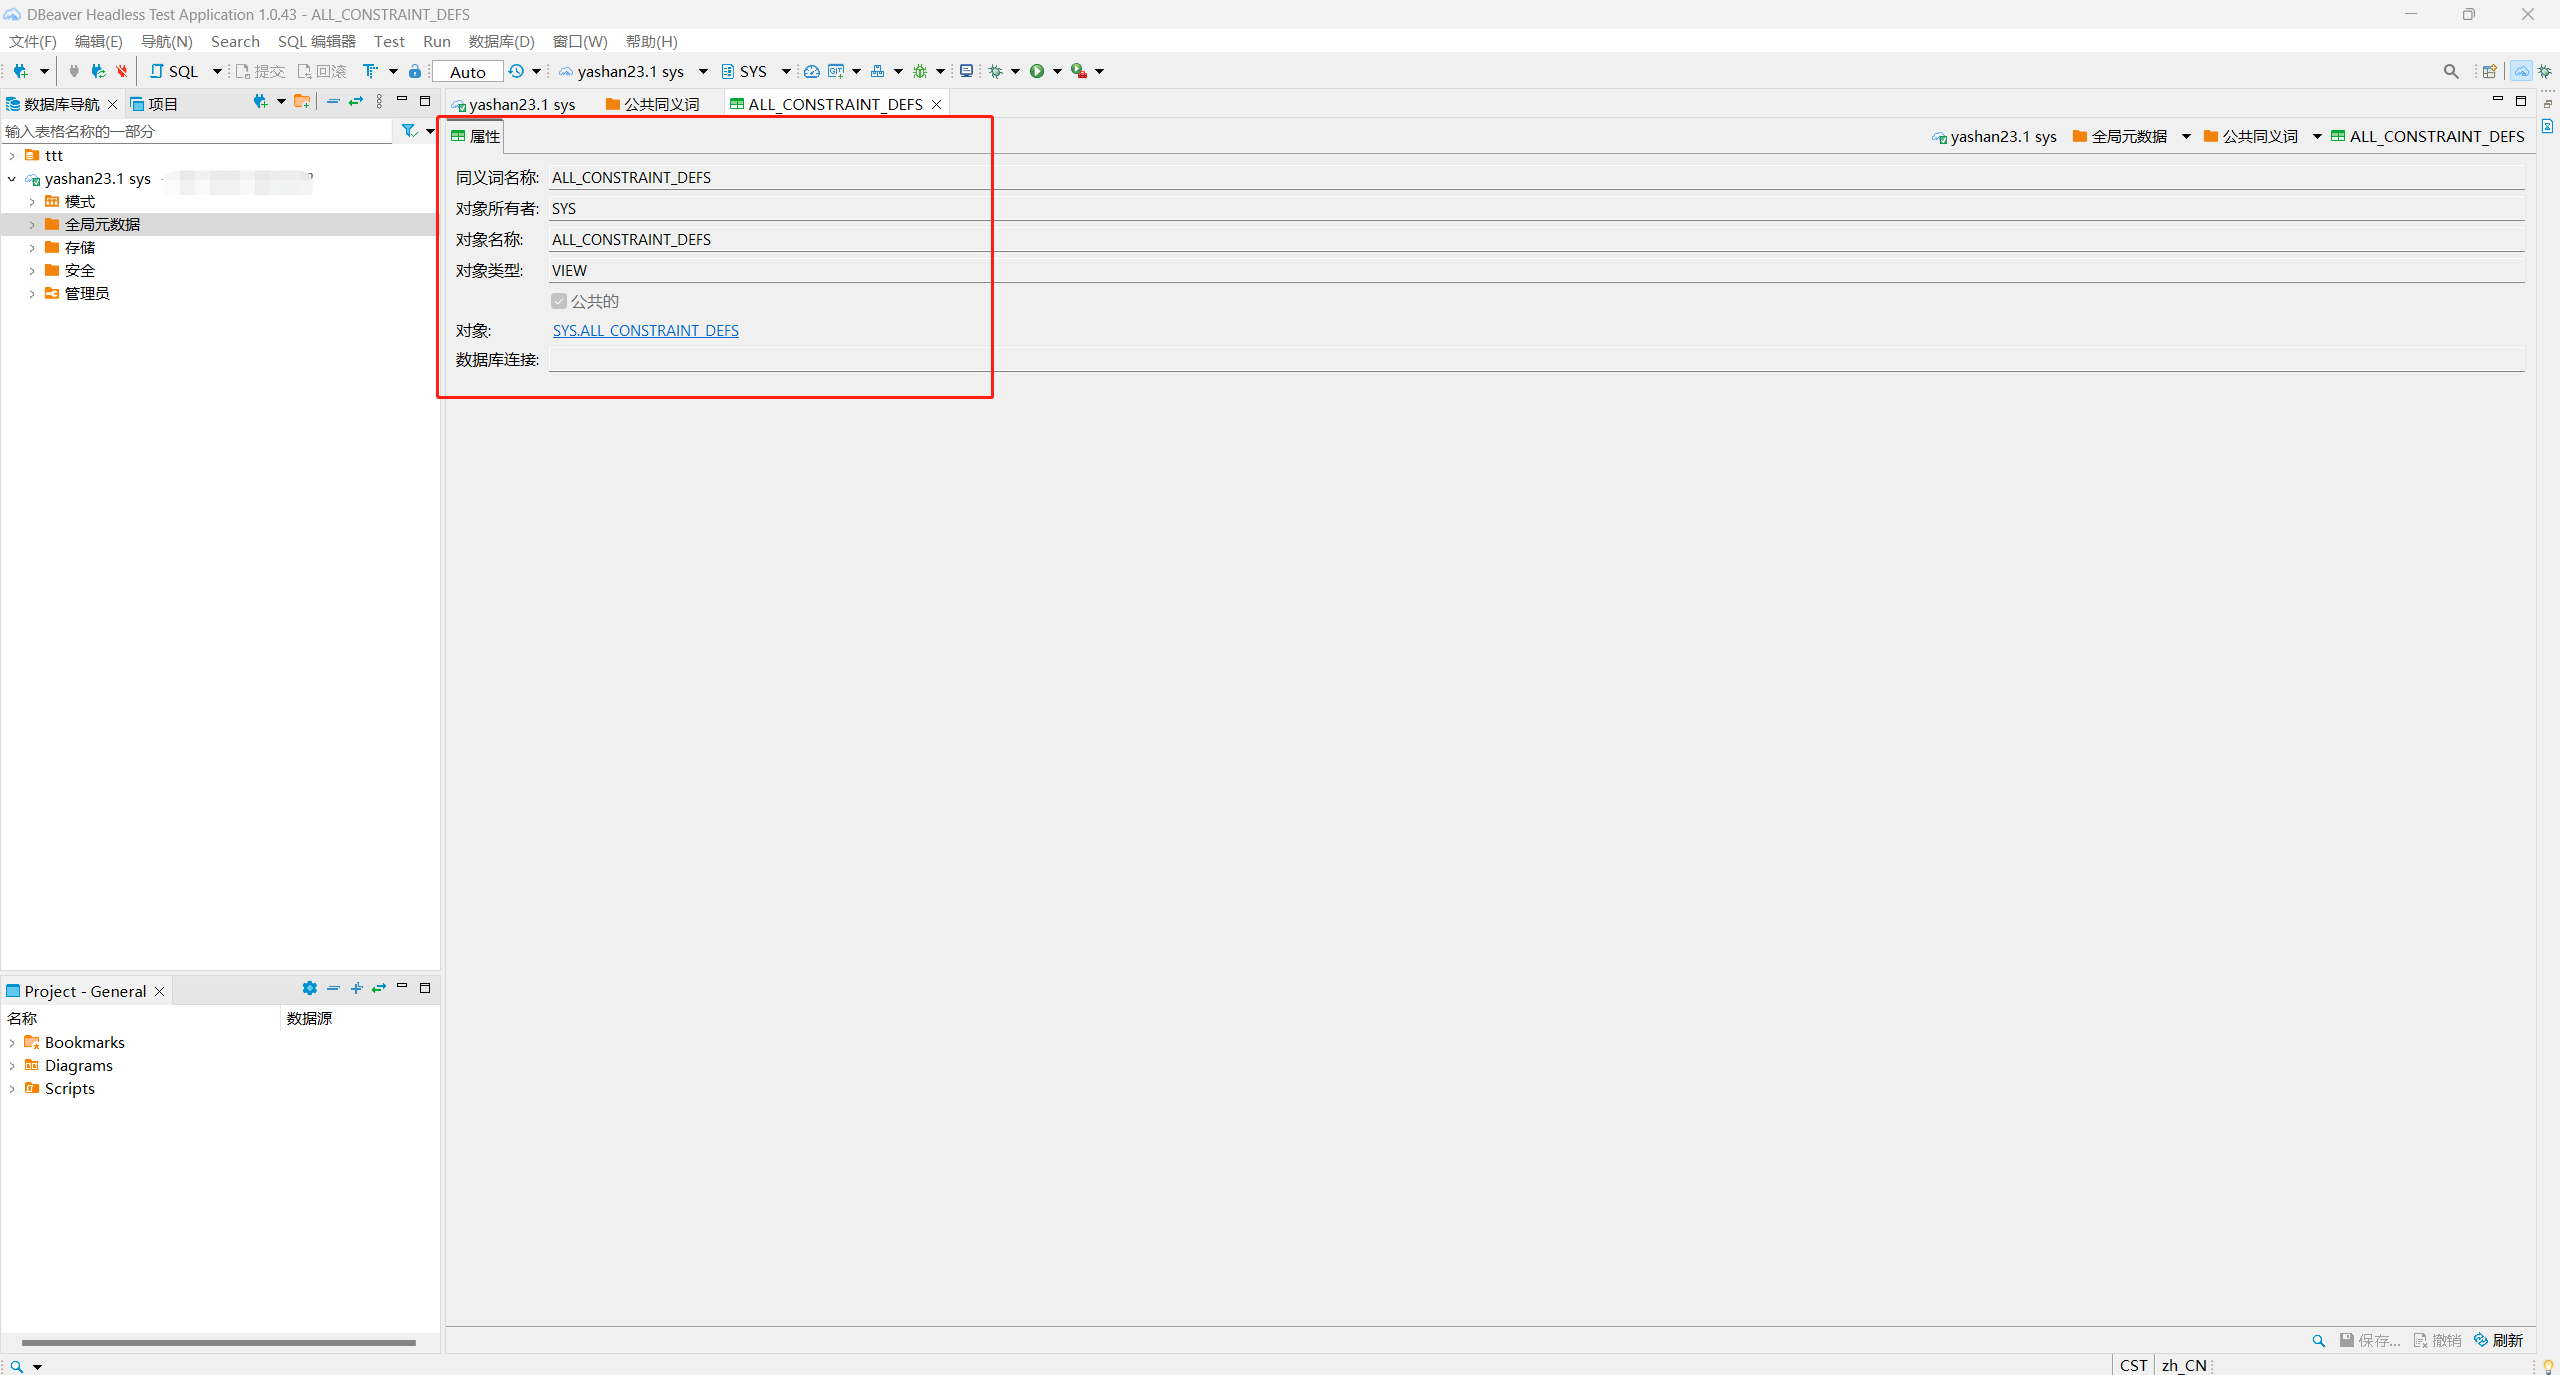Expand the Bookmarks folder
Screen dimensions: 2560x1375
12,1042
